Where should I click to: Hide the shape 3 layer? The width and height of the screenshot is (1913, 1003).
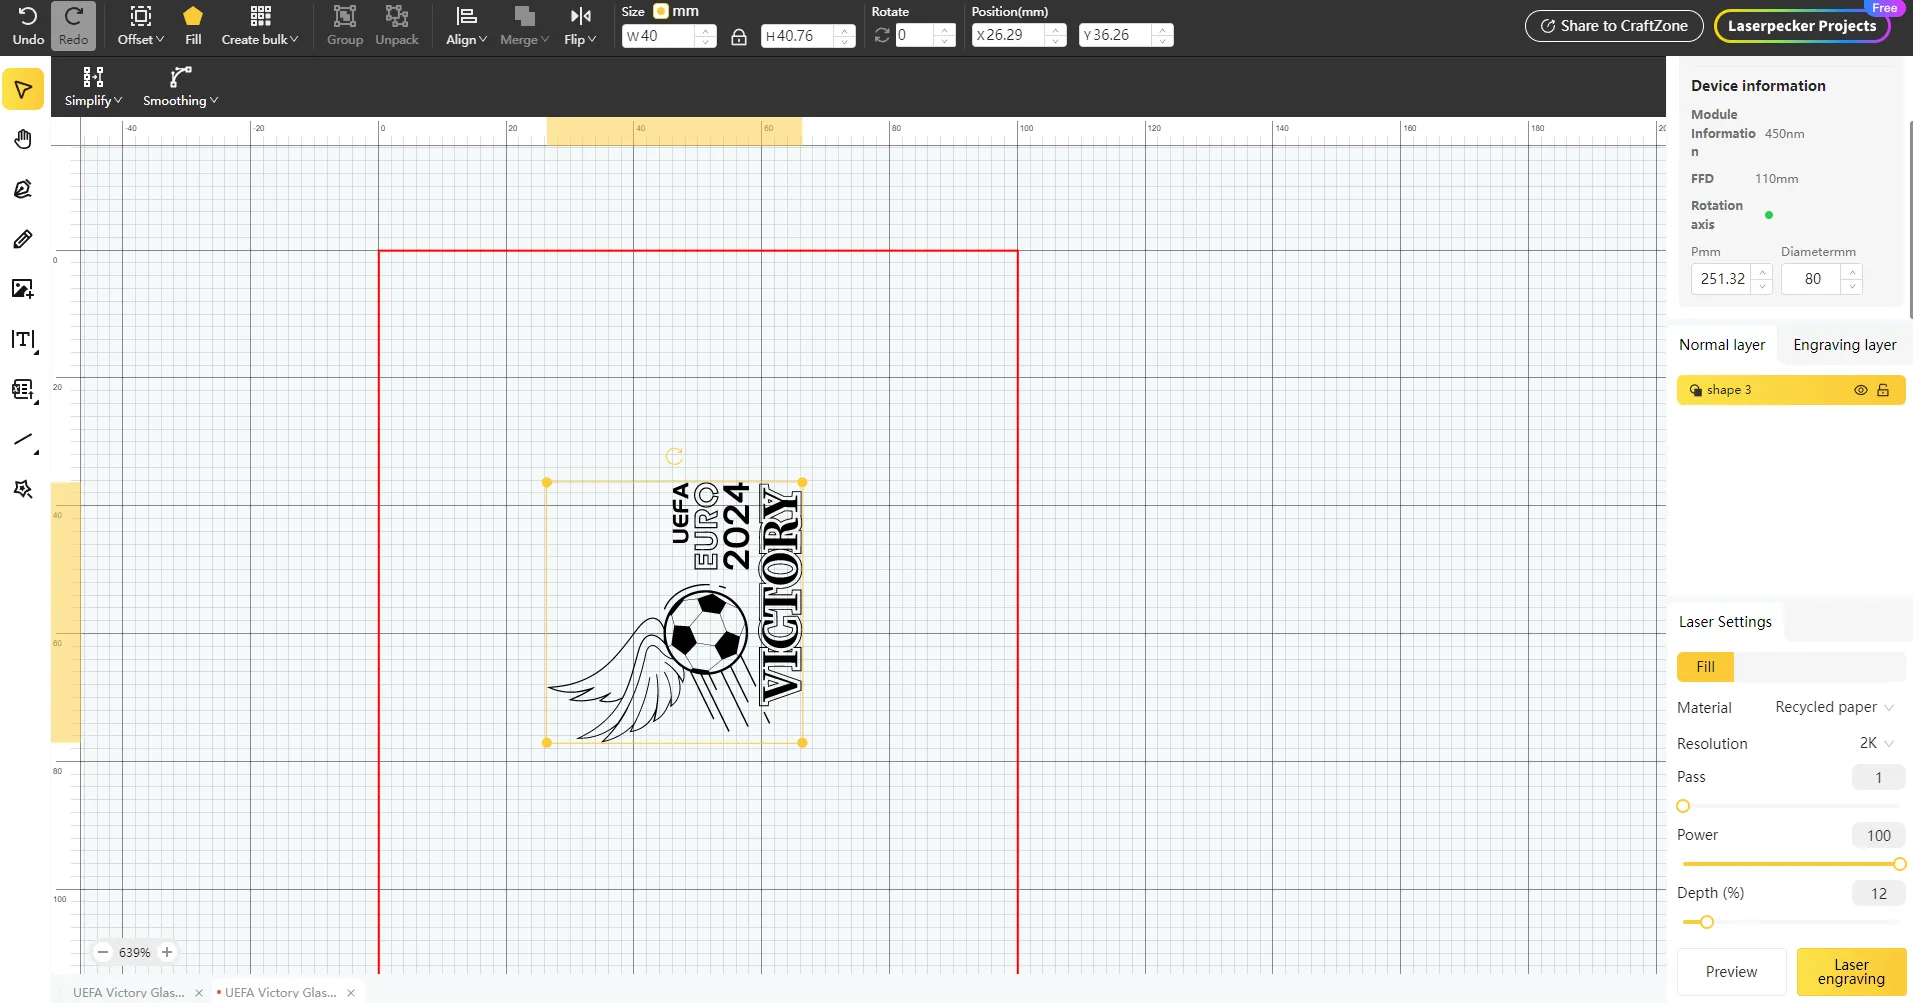[1861, 390]
